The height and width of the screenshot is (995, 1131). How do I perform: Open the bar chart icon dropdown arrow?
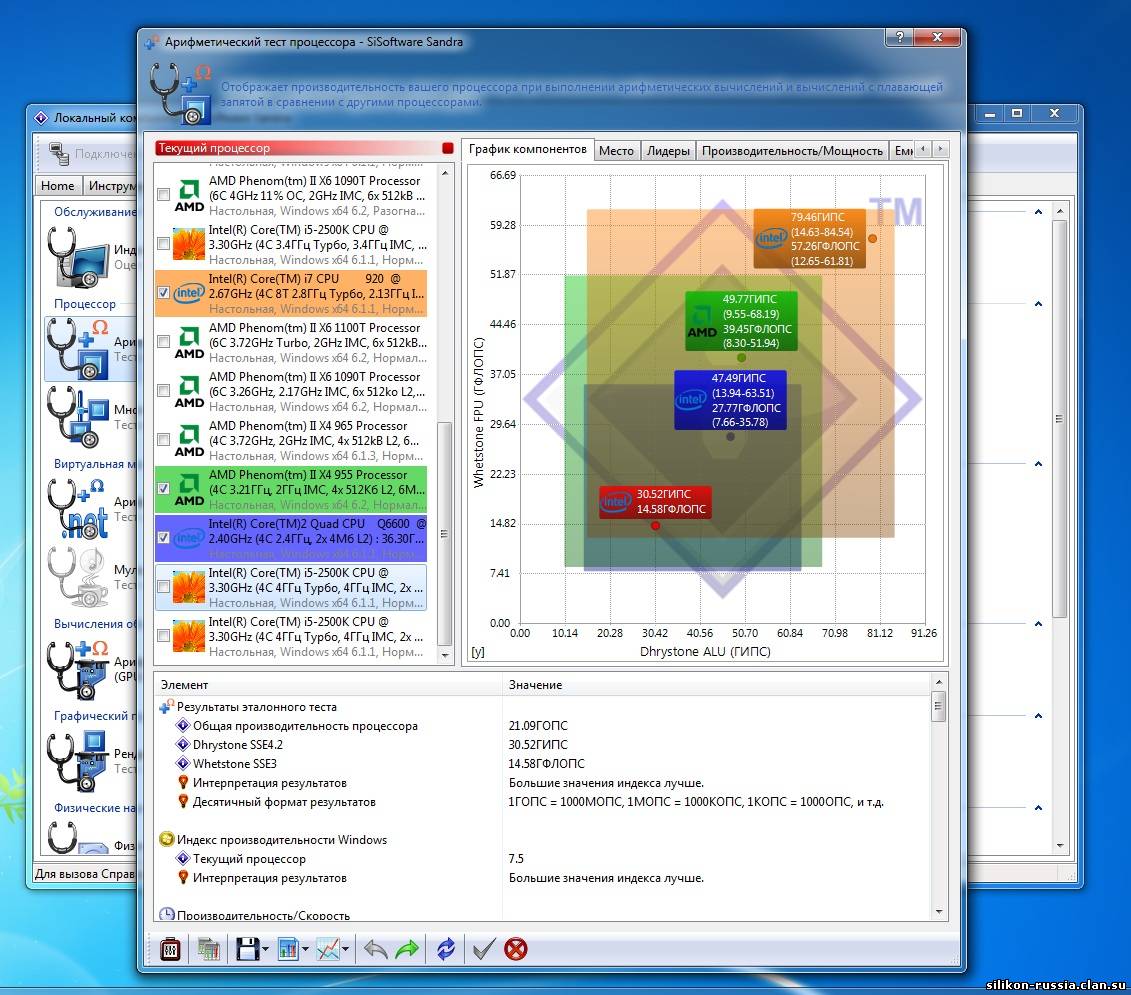pos(306,950)
